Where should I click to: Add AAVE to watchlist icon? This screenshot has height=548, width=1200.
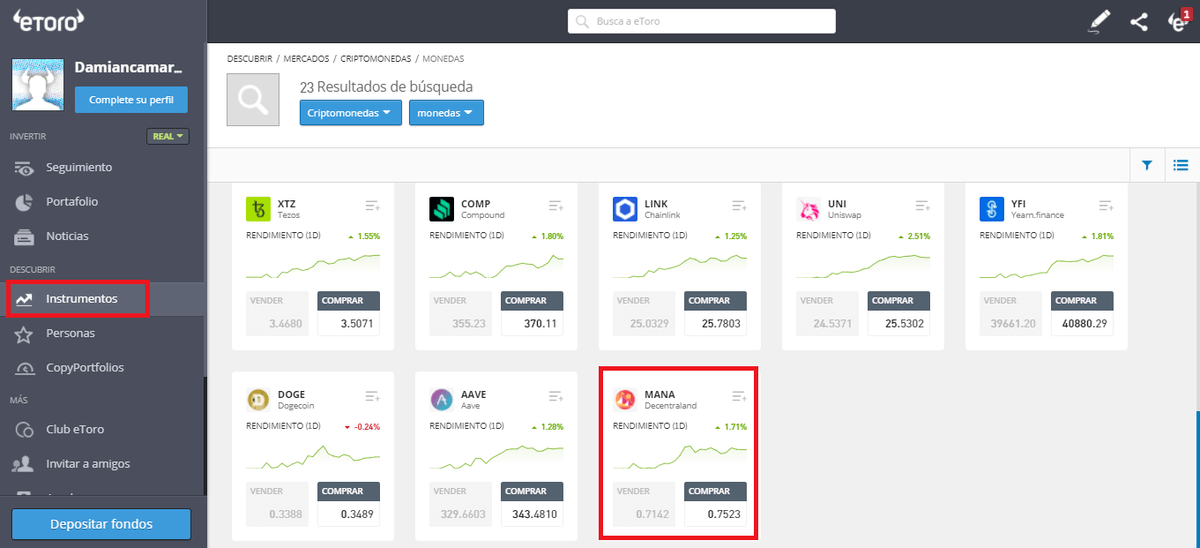[x=556, y=396]
